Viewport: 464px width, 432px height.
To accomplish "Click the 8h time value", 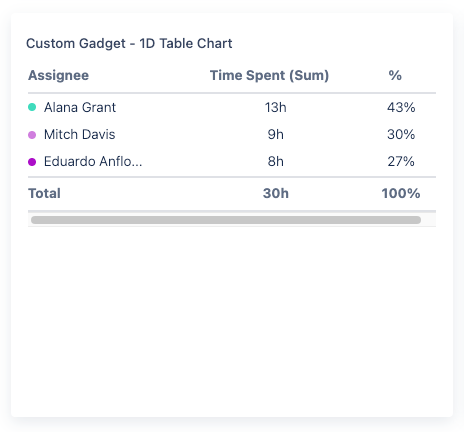I will click(276, 161).
